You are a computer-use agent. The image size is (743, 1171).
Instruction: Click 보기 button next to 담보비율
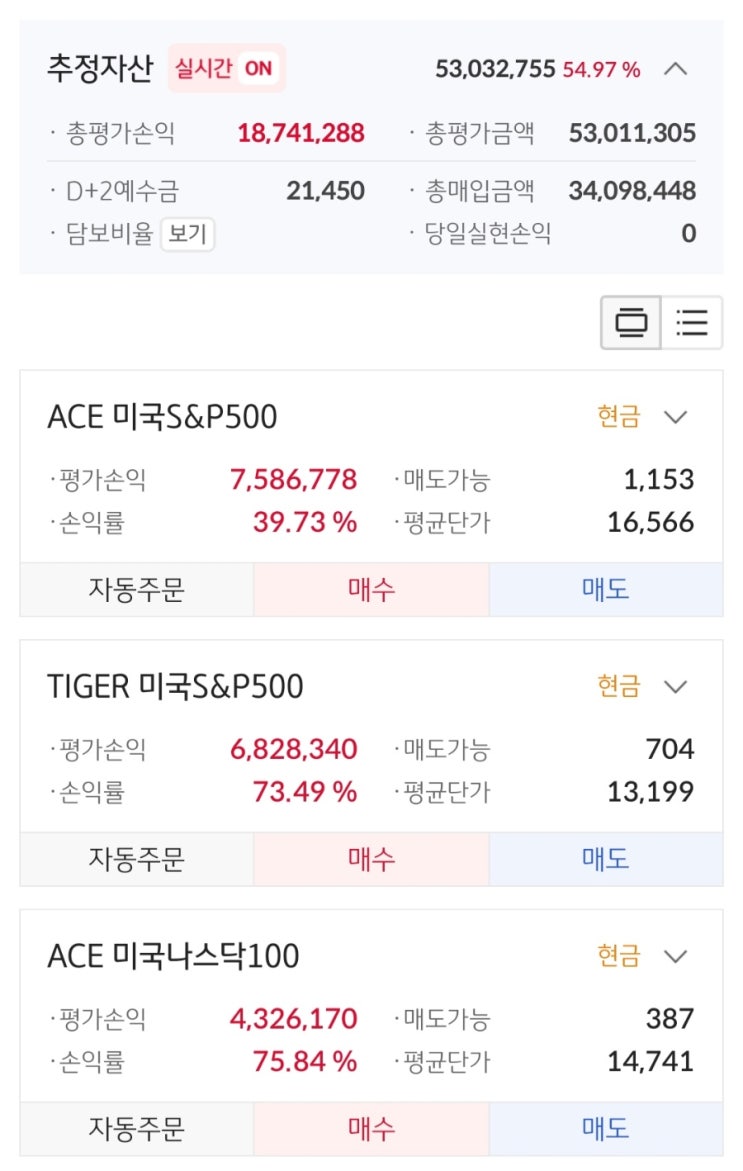tap(187, 234)
